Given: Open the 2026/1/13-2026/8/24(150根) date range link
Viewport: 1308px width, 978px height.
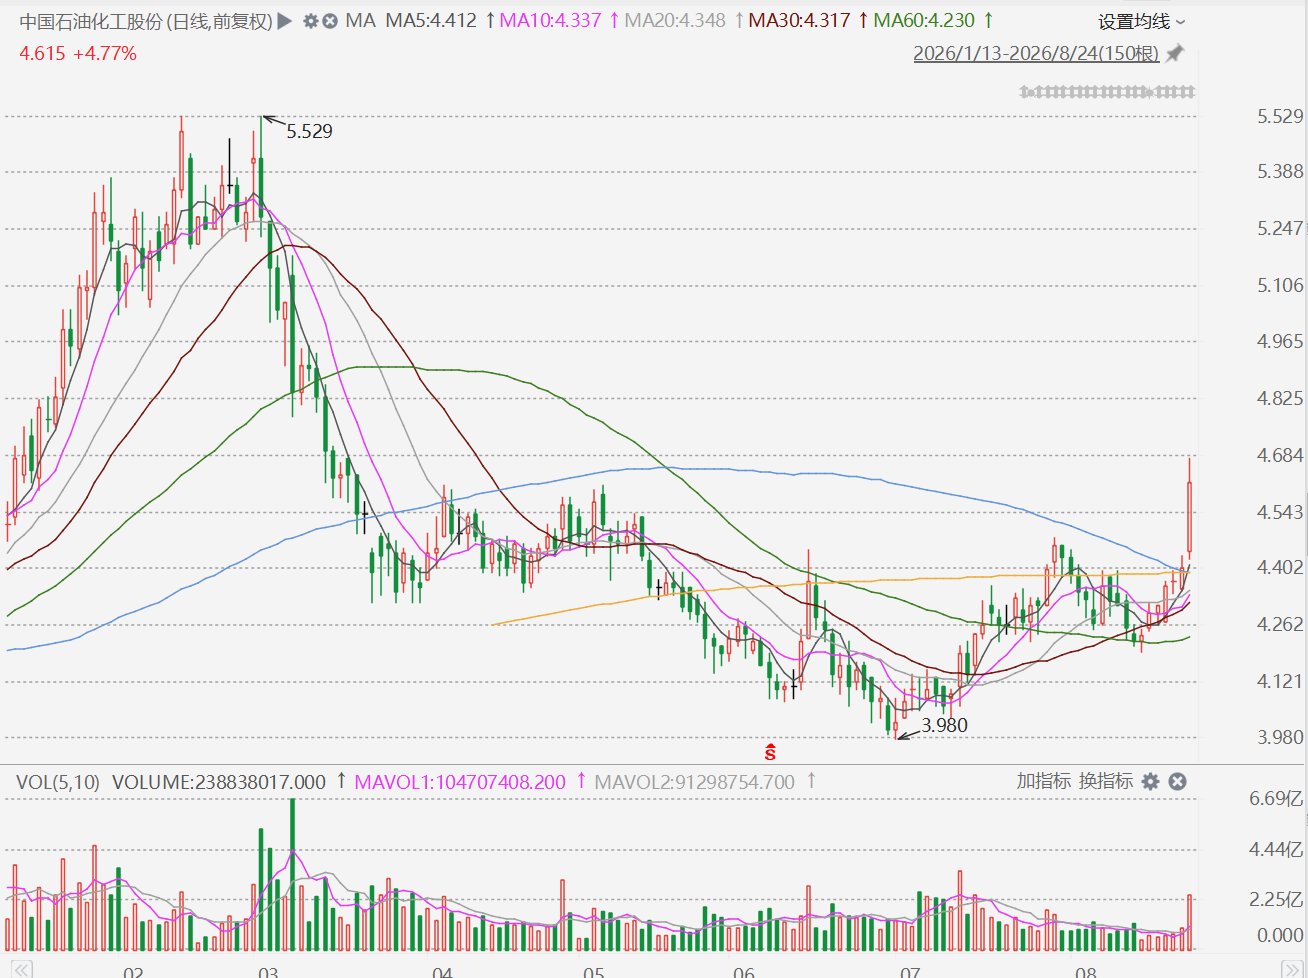Looking at the screenshot, I should click(x=1036, y=53).
